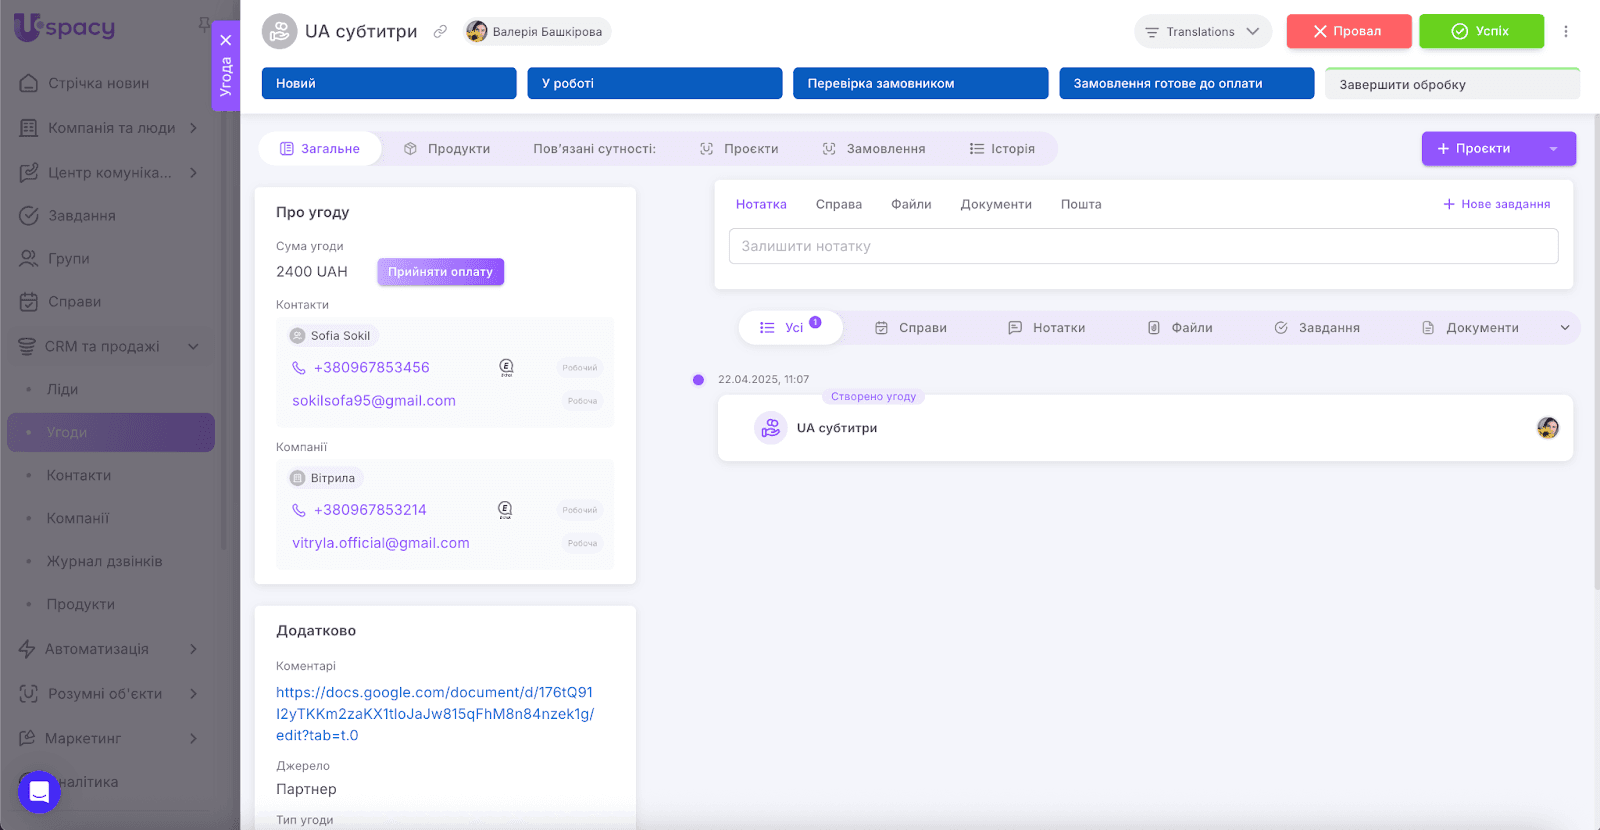The image size is (1600, 830).
Task: Select the У роботі pipeline stage
Action: tap(654, 84)
